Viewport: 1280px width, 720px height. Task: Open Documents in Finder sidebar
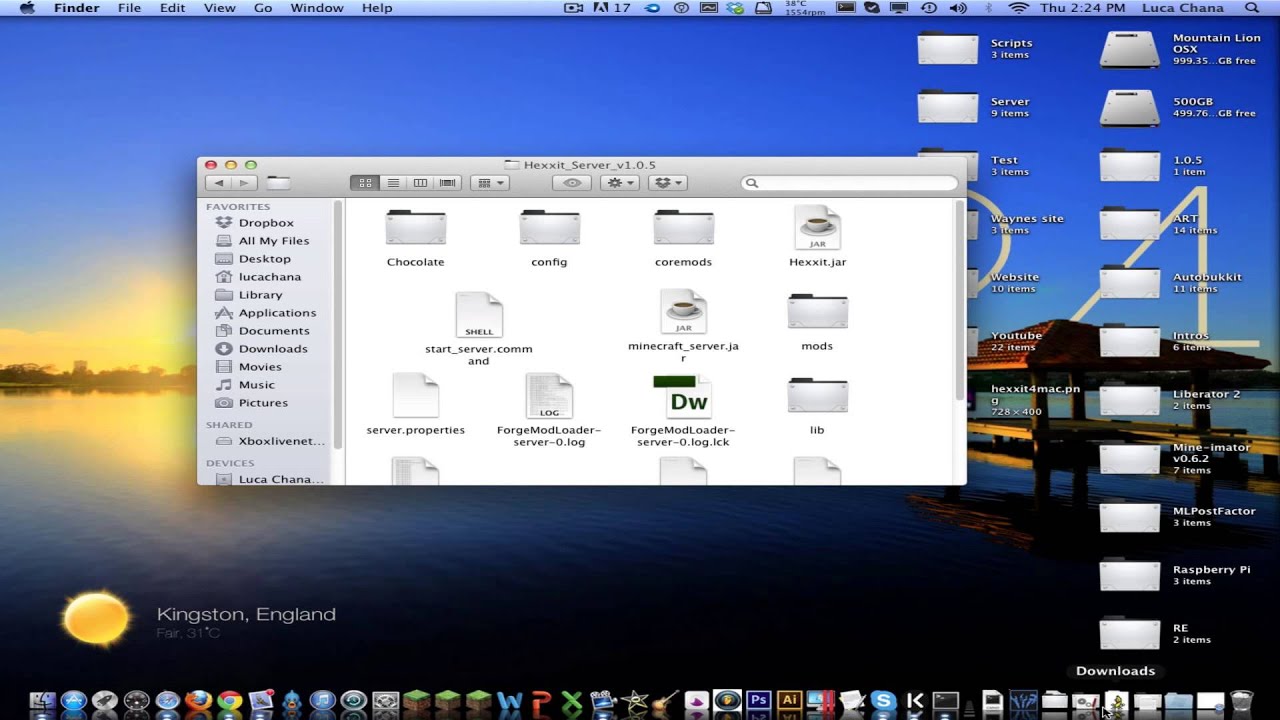coord(274,331)
